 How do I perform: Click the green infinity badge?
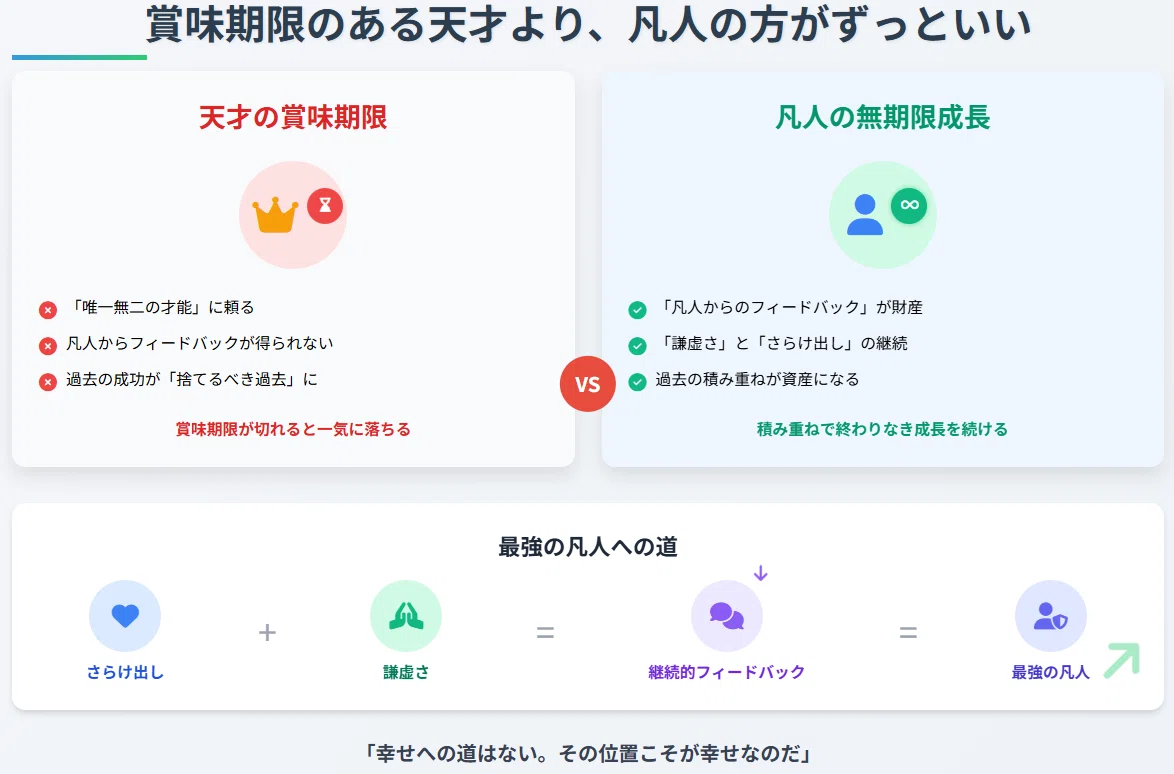click(x=909, y=205)
